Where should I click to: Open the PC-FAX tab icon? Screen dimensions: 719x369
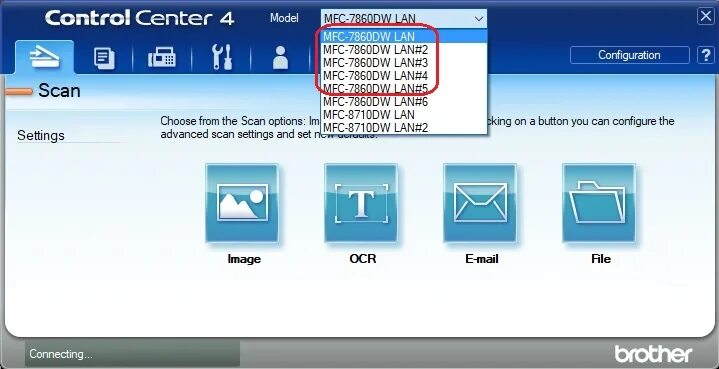point(162,59)
